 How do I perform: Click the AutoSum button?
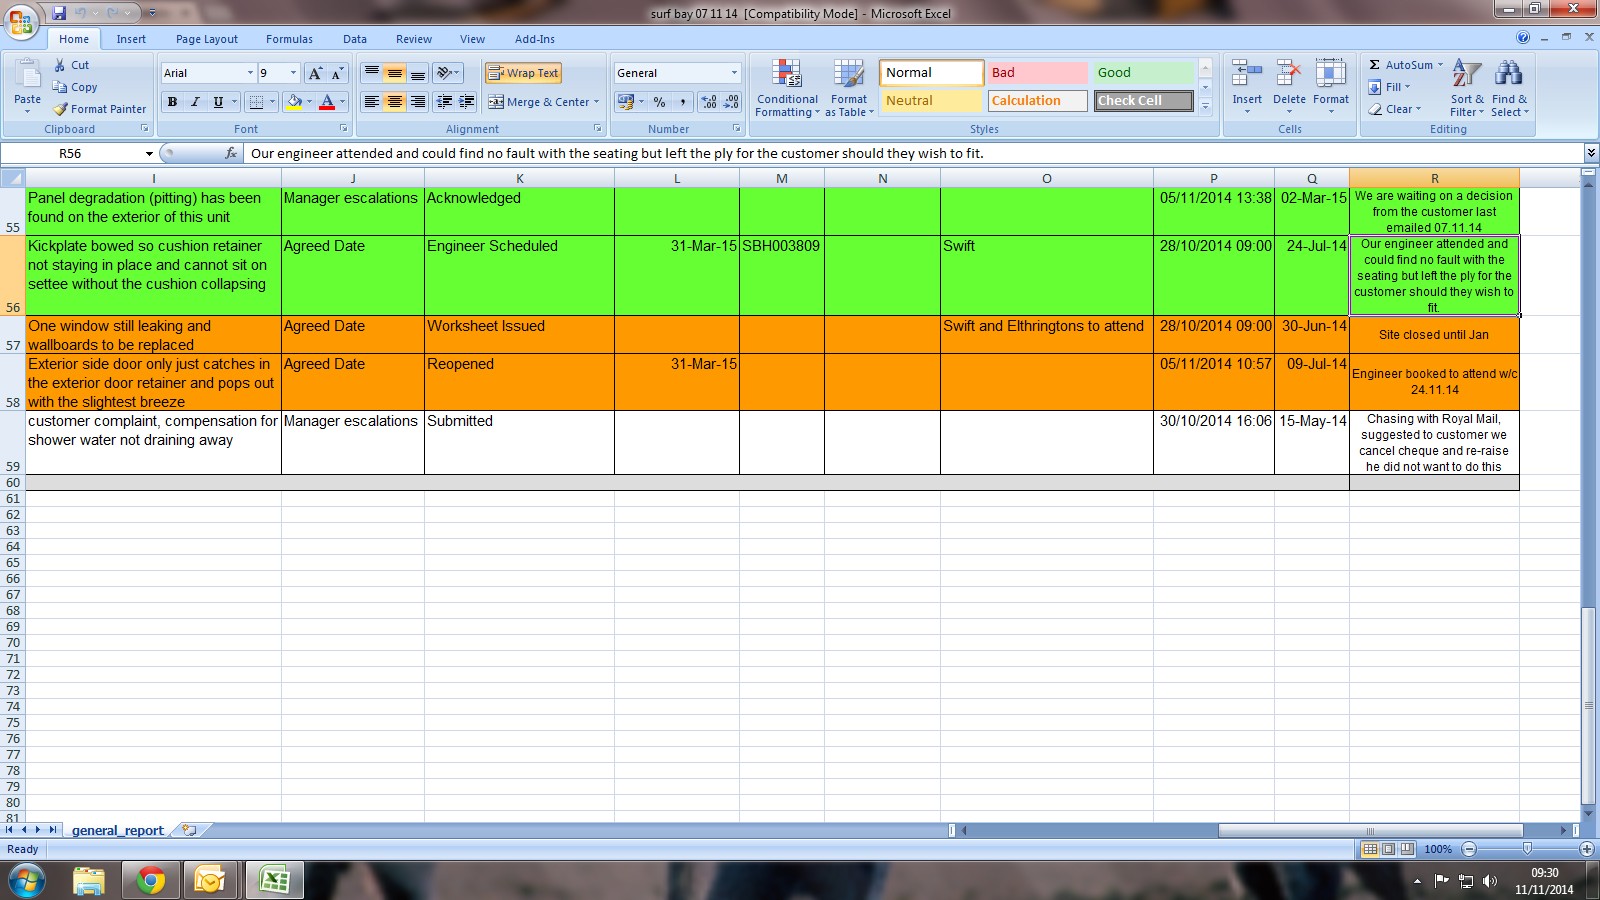click(x=1401, y=65)
